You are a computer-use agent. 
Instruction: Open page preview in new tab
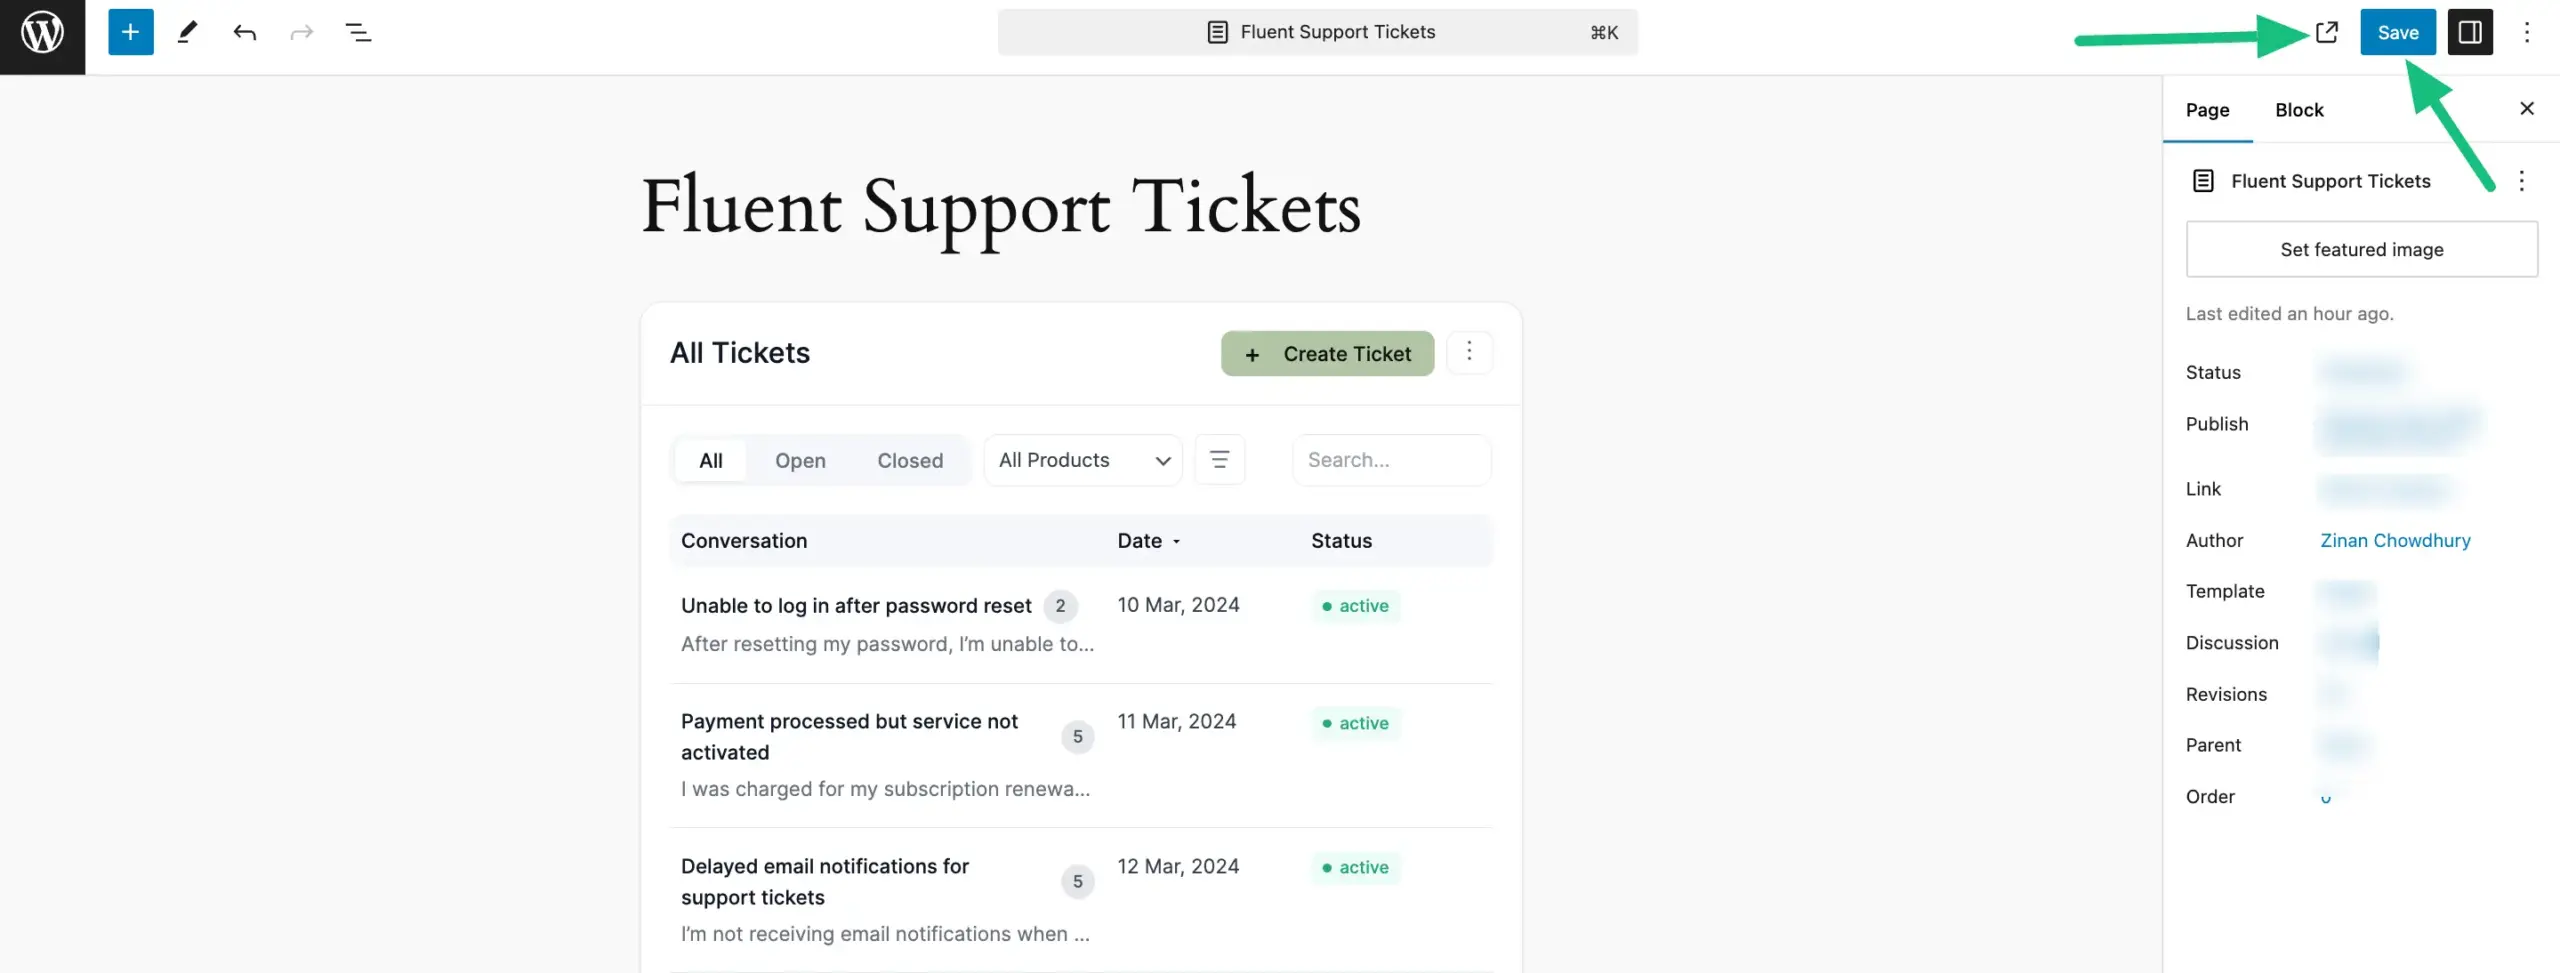[x=2326, y=33]
